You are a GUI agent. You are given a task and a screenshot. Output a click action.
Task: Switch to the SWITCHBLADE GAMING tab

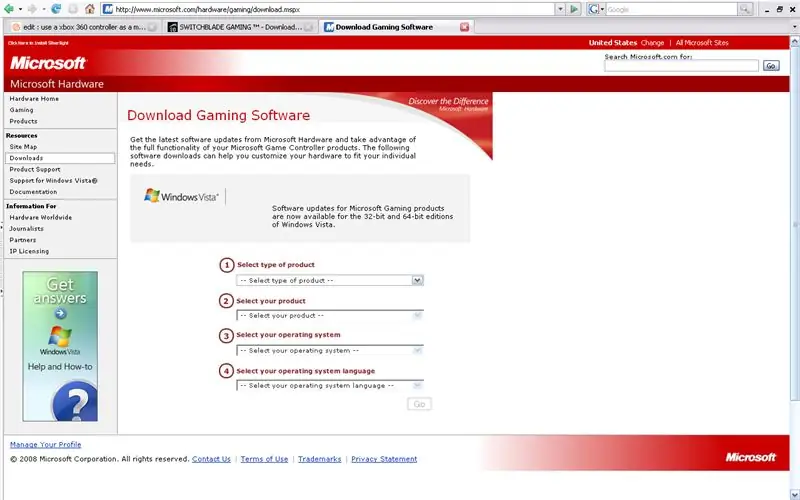[240, 27]
